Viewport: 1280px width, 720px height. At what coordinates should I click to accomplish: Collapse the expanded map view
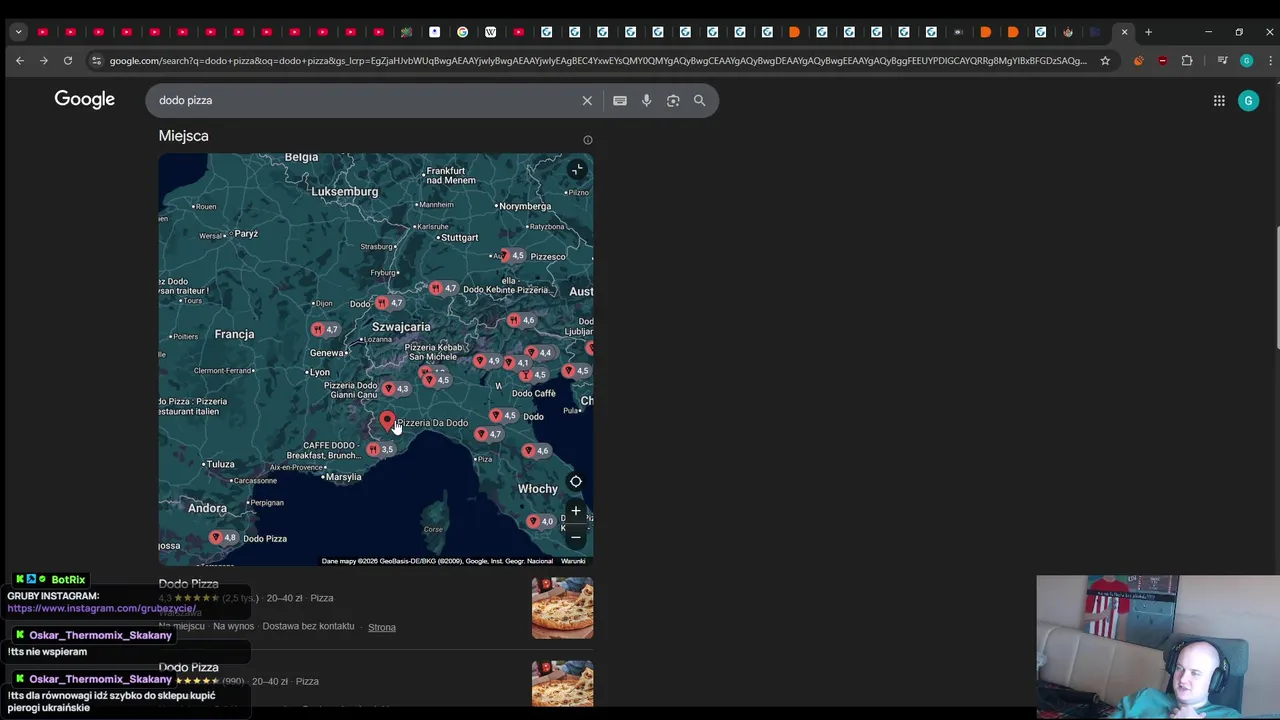[577, 170]
